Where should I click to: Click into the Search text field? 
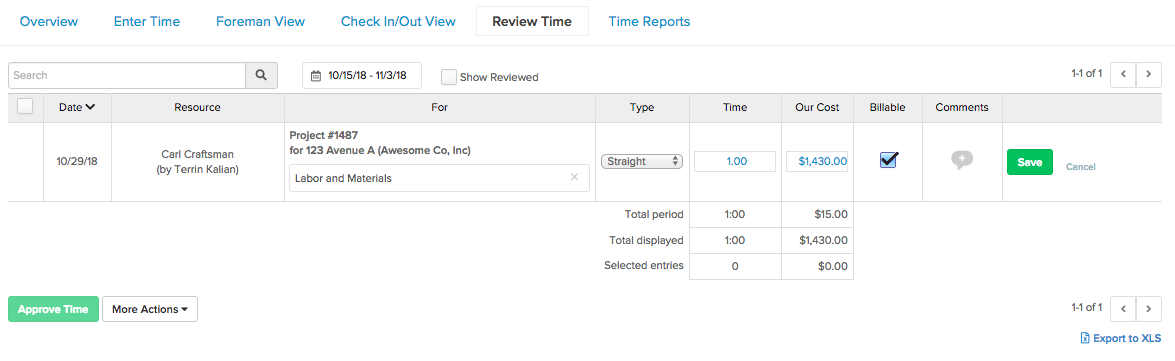127,76
